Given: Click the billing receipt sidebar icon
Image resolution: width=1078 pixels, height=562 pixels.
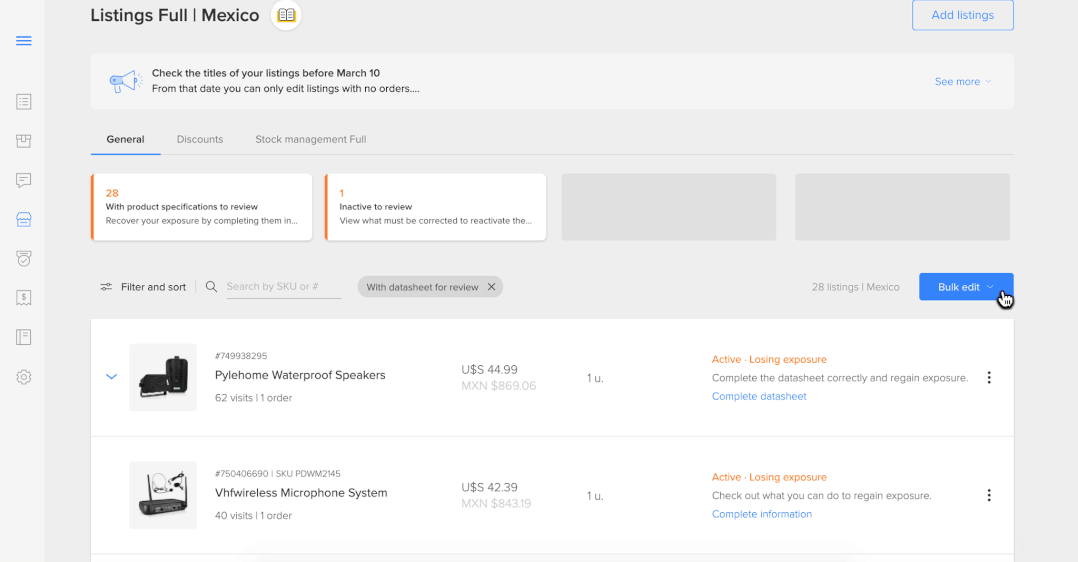Looking at the screenshot, I should click(24, 298).
